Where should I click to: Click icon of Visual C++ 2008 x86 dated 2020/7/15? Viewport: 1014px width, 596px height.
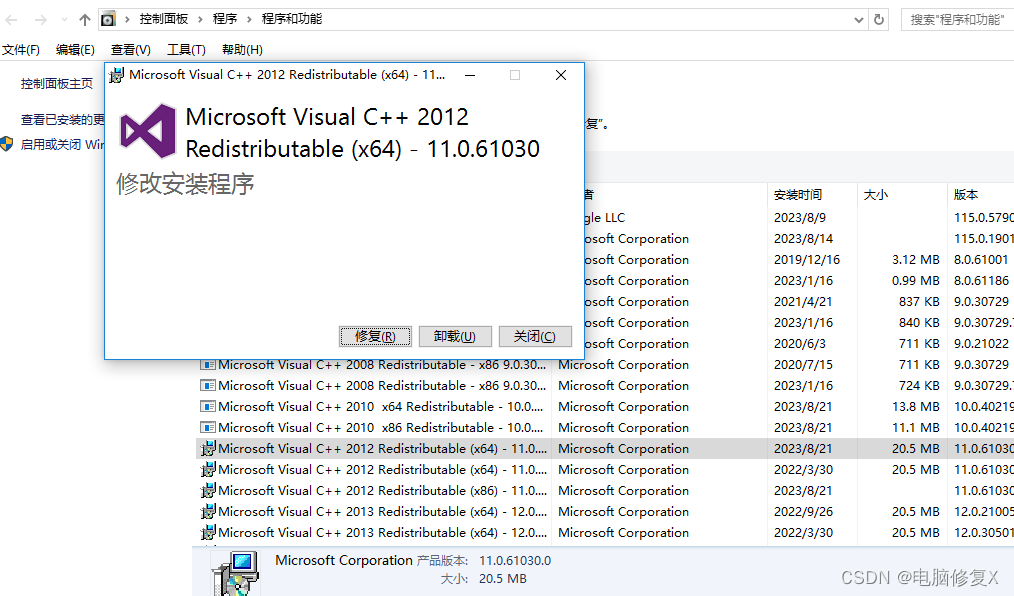click(x=208, y=365)
